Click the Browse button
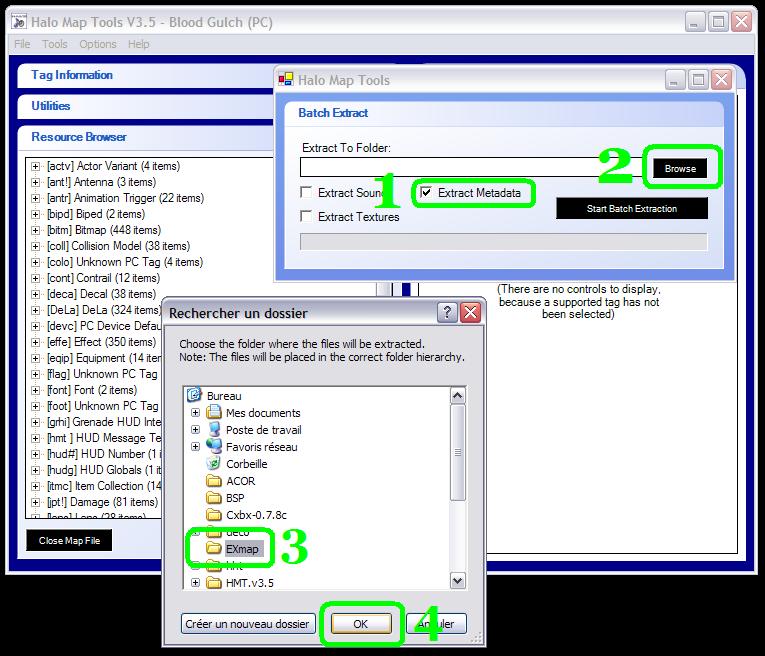This screenshot has width=765, height=656. pyautogui.click(x=680, y=168)
